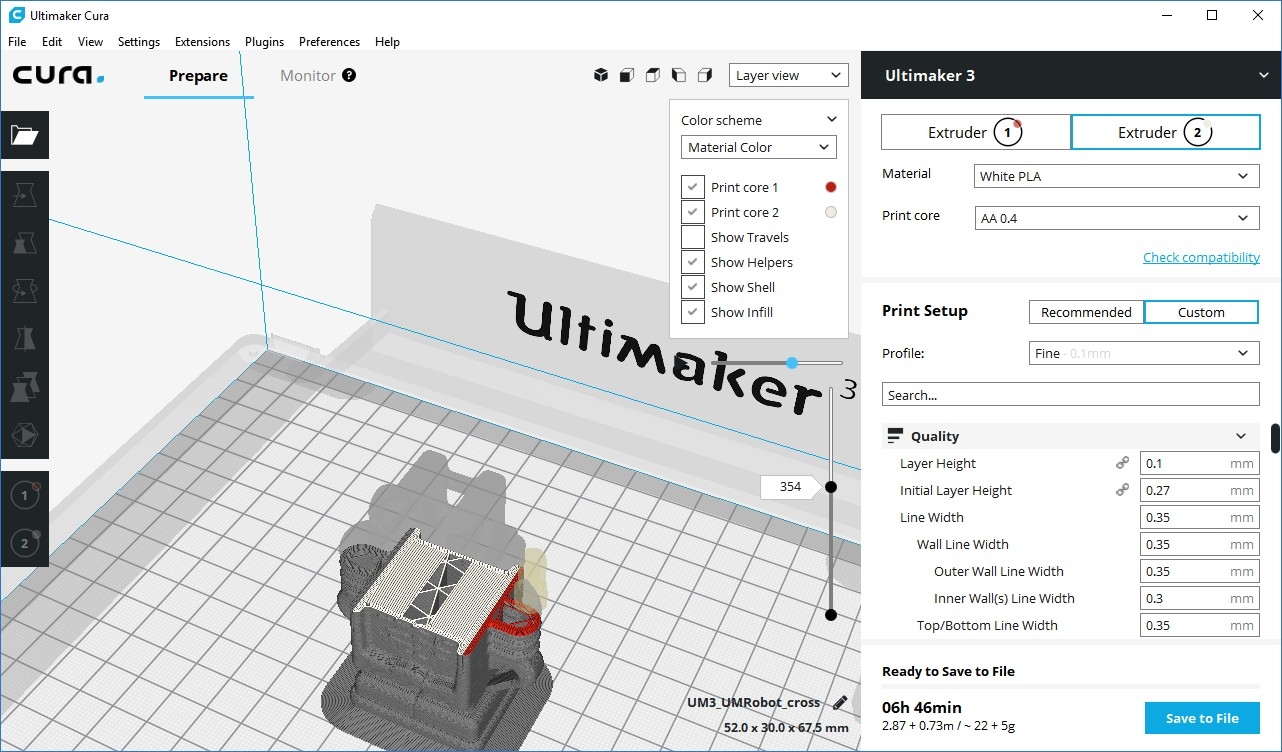Screen dimensions: 1282x752
Task: Switch camera to front view cube icon
Action: [627, 75]
